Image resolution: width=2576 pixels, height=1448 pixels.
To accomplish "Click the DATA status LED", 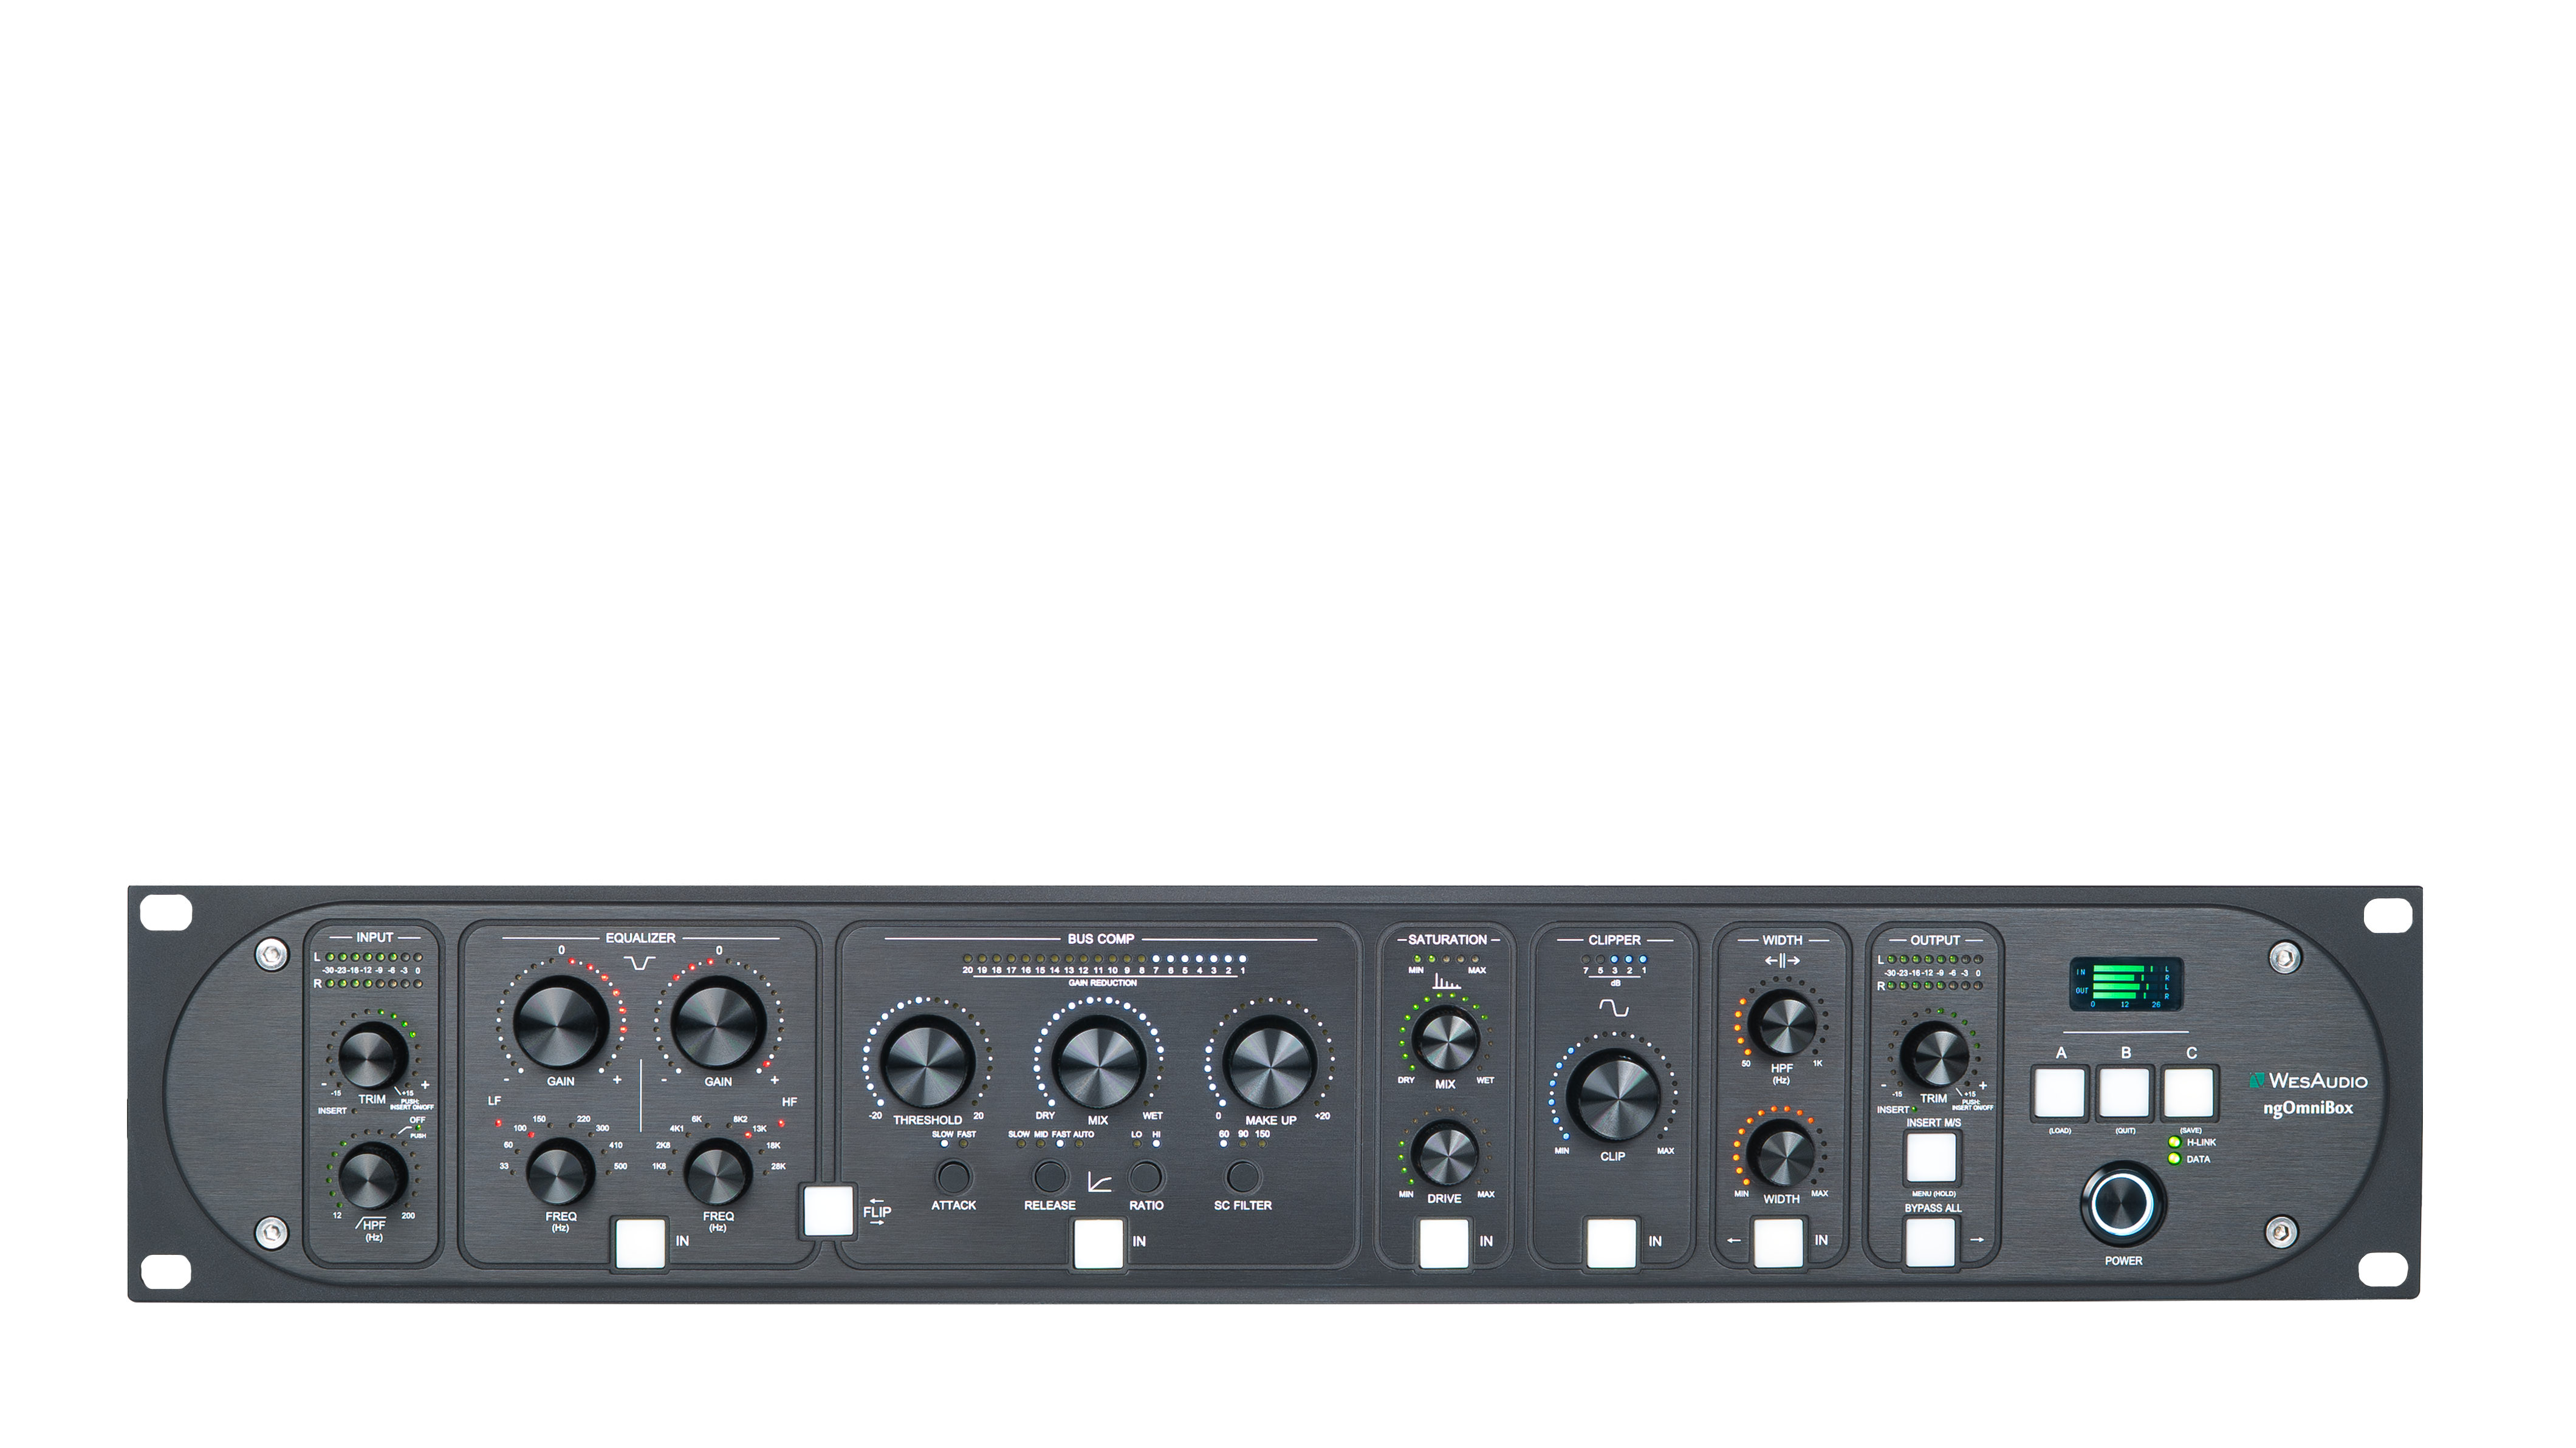I will [x=2174, y=1160].
